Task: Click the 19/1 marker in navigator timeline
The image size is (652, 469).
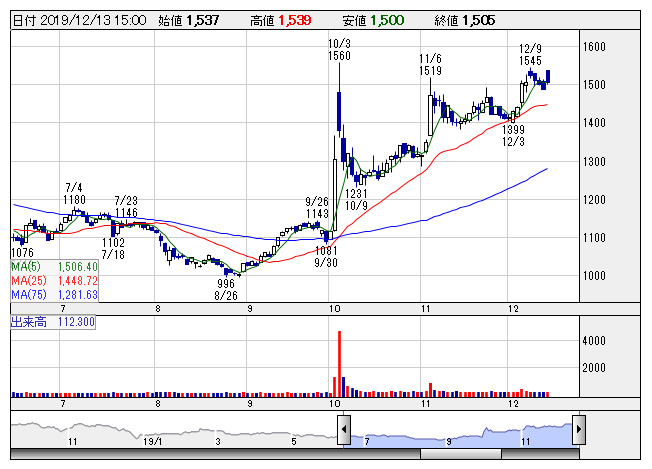Action: (152, 442)
